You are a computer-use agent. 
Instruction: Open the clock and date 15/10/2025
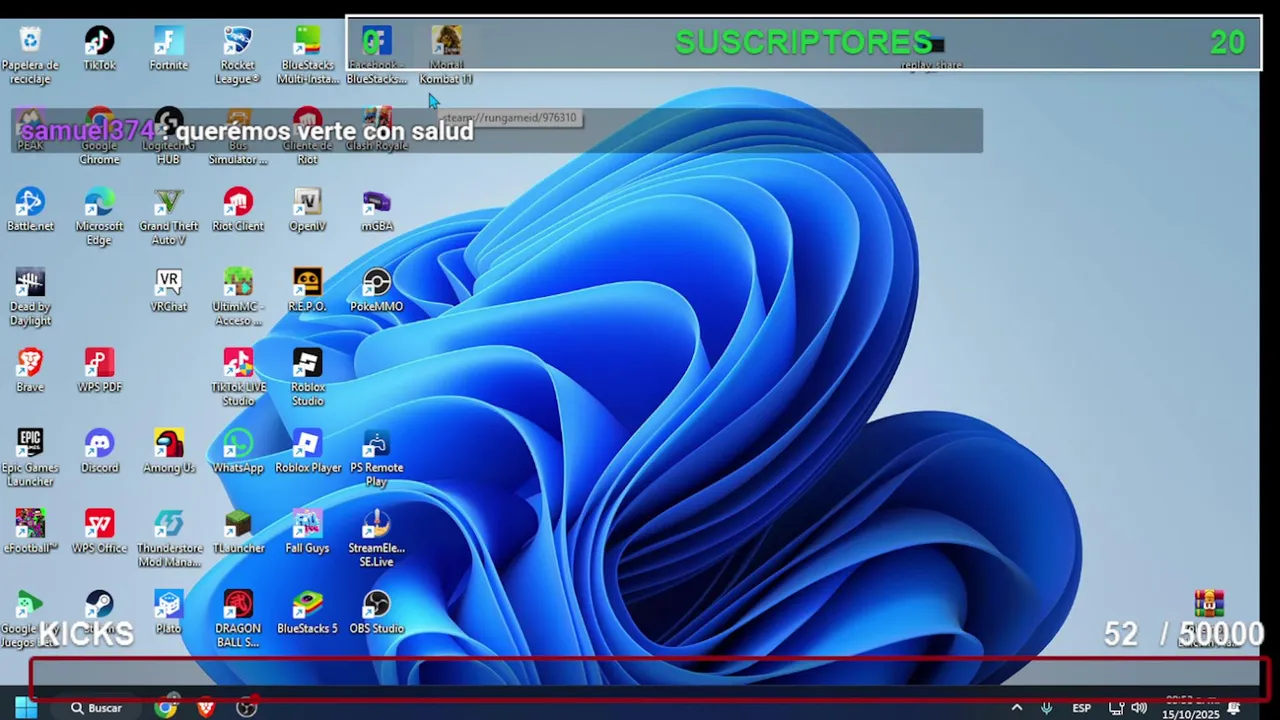coord(1191,708)
